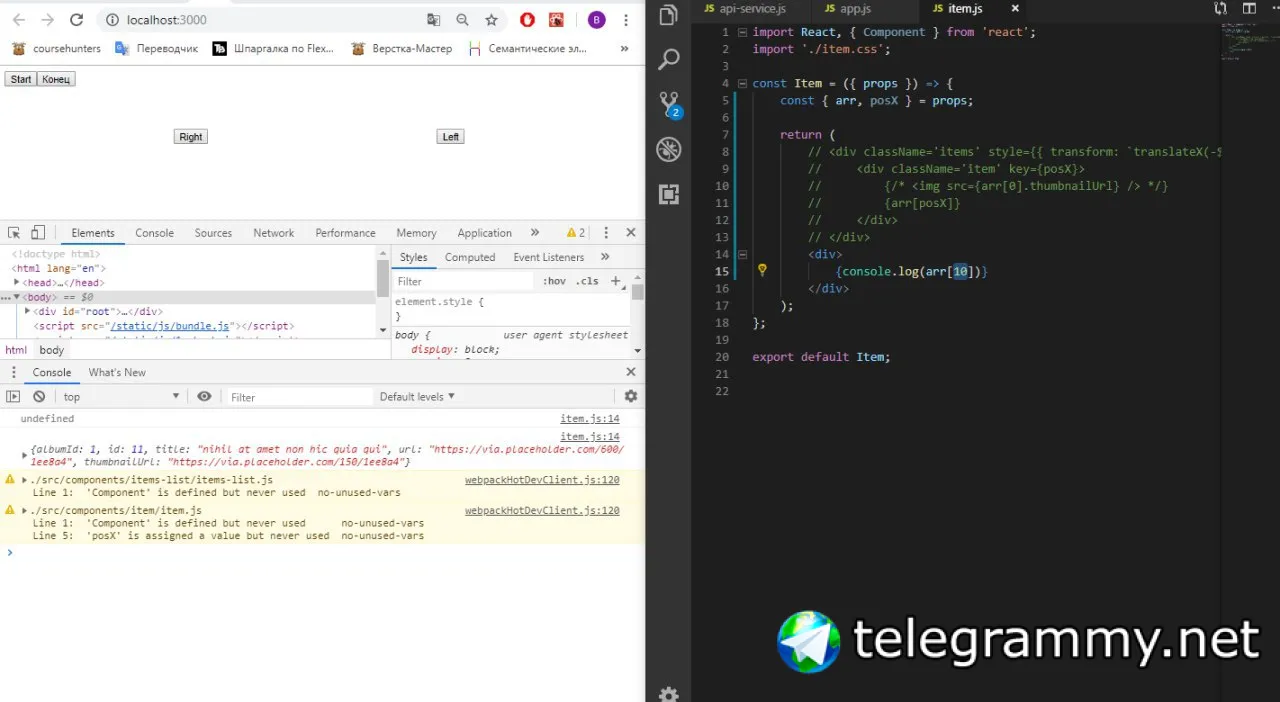Screen dimensions: 1280x702
Task: Go forward in Chrome
Action: coord(47,20)
